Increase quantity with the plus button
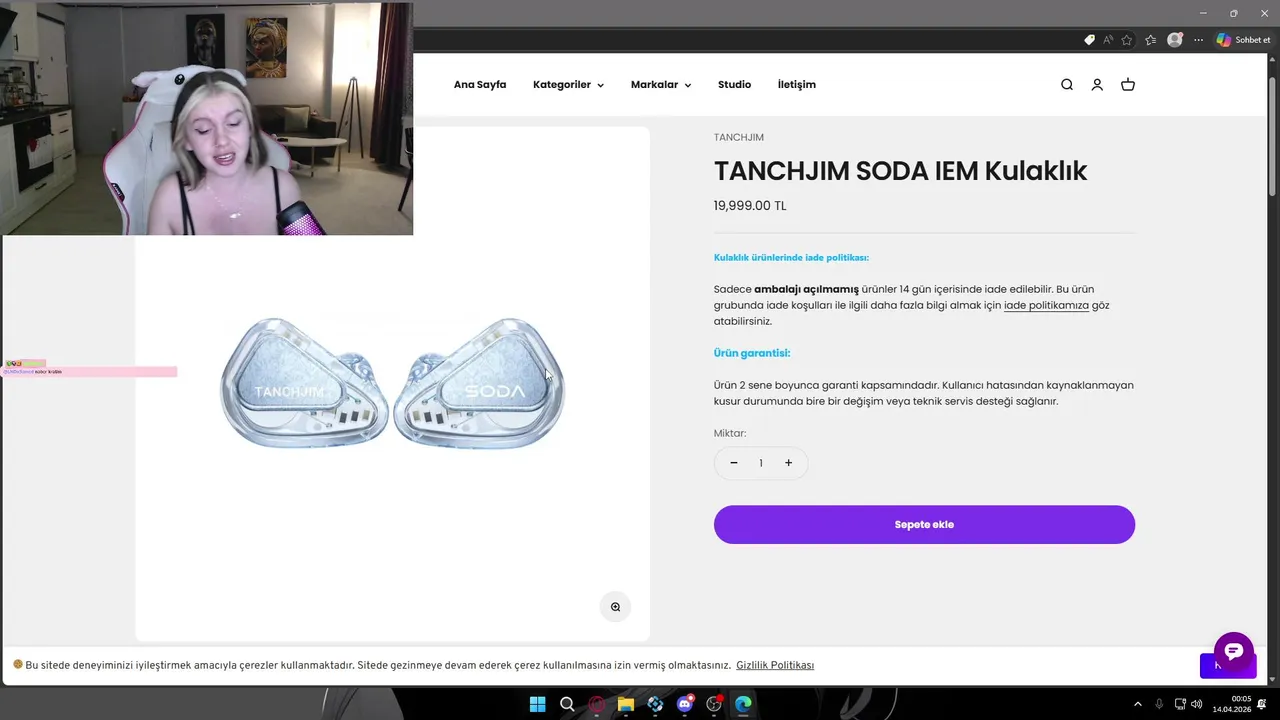Screen dimensions: 1280x720 coord(788,463)
